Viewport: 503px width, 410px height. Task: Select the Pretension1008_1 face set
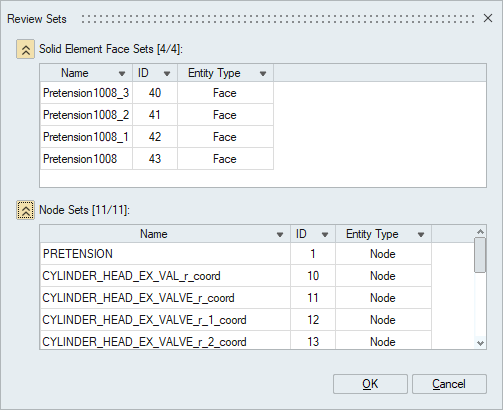pos(157,137)
